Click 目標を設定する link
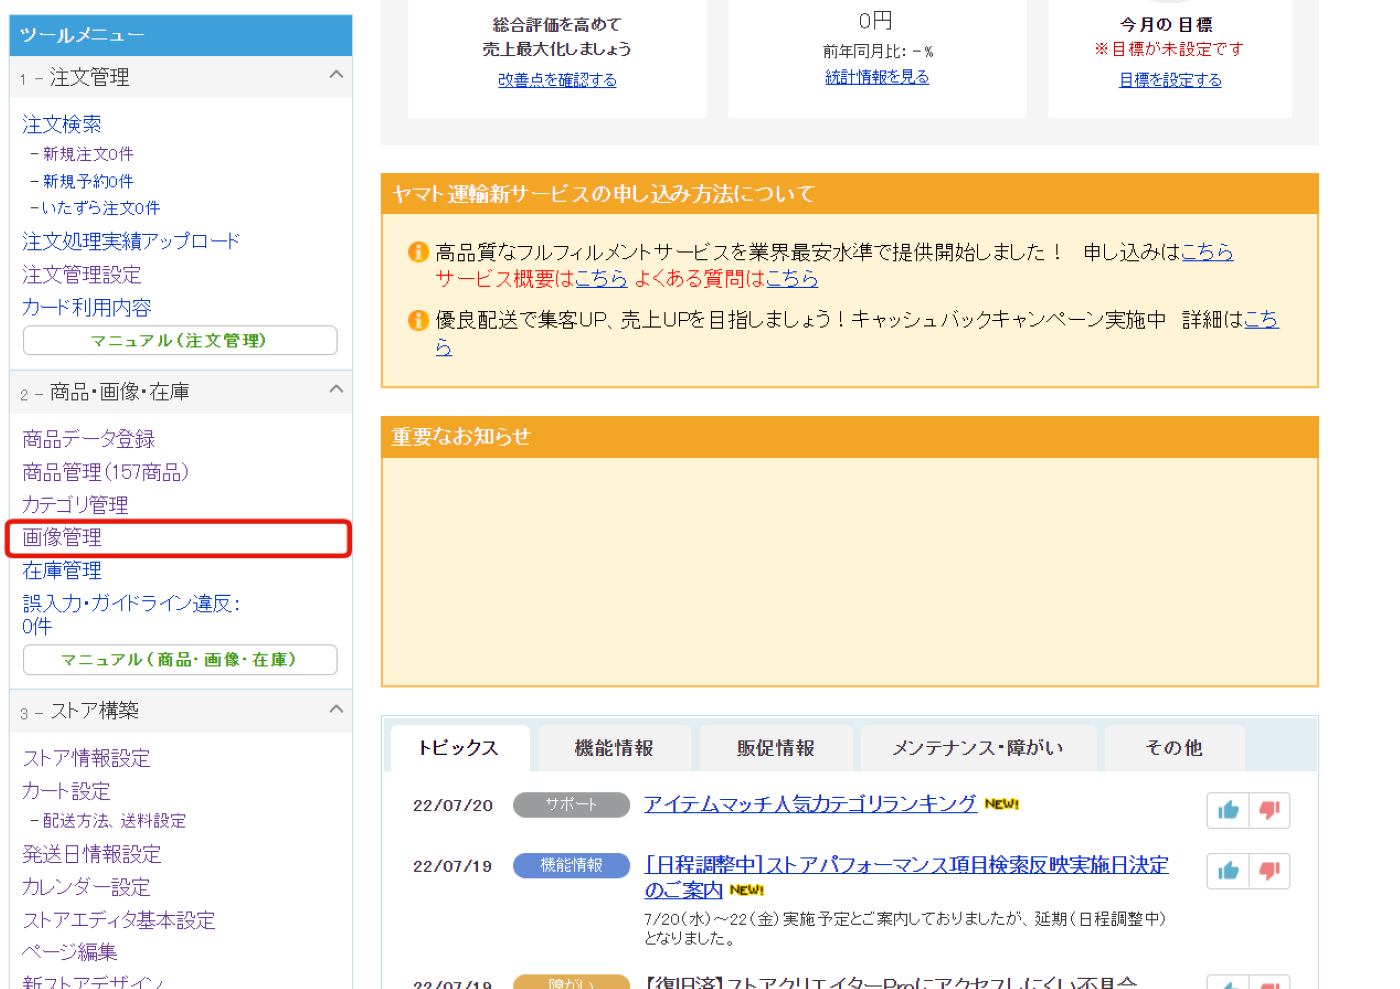 1170,80
